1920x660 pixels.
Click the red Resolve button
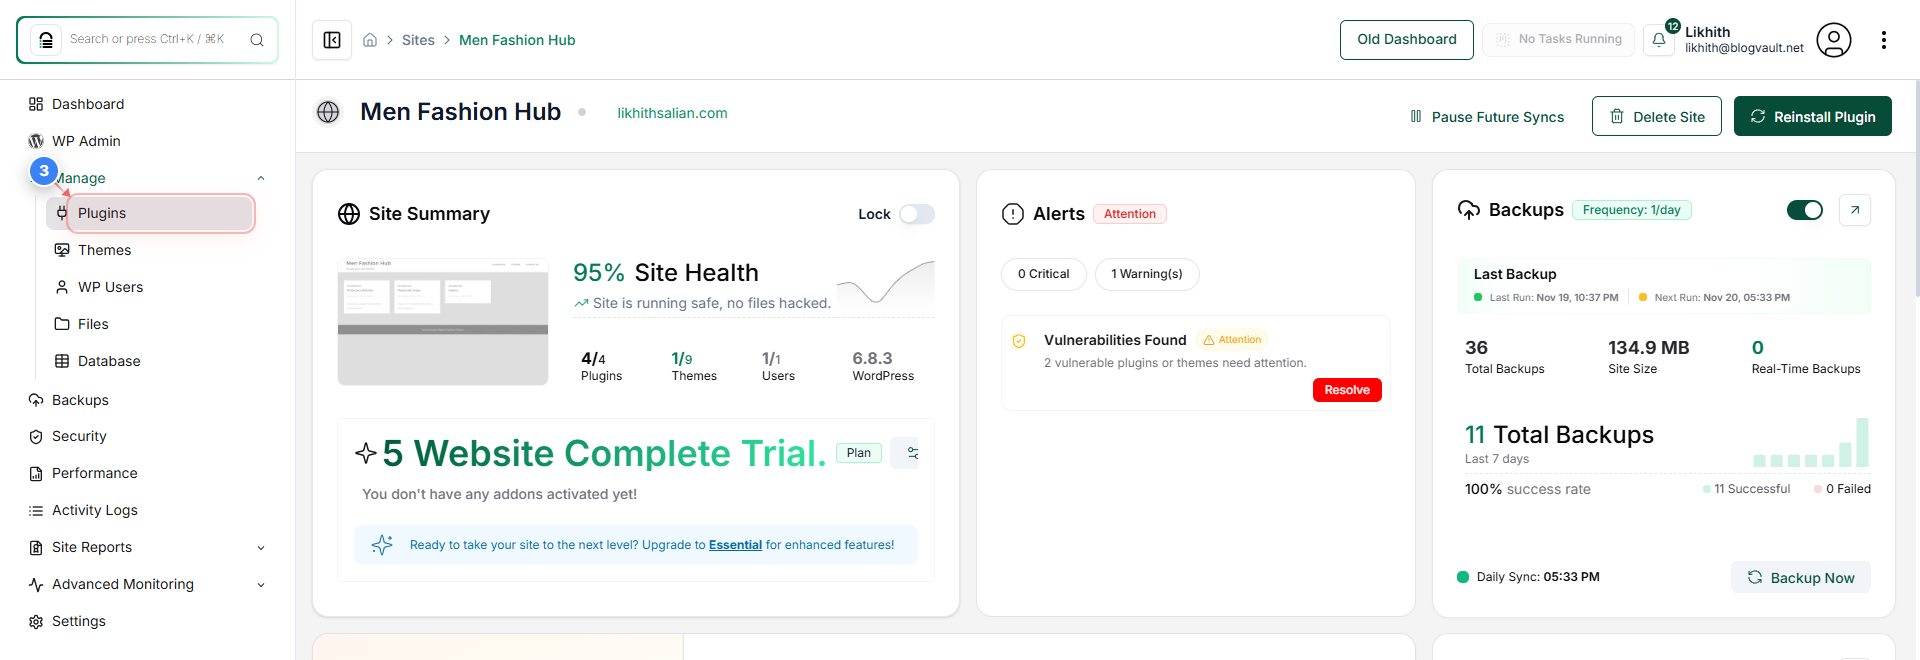pyautogui.click(x=1347, y=390)
